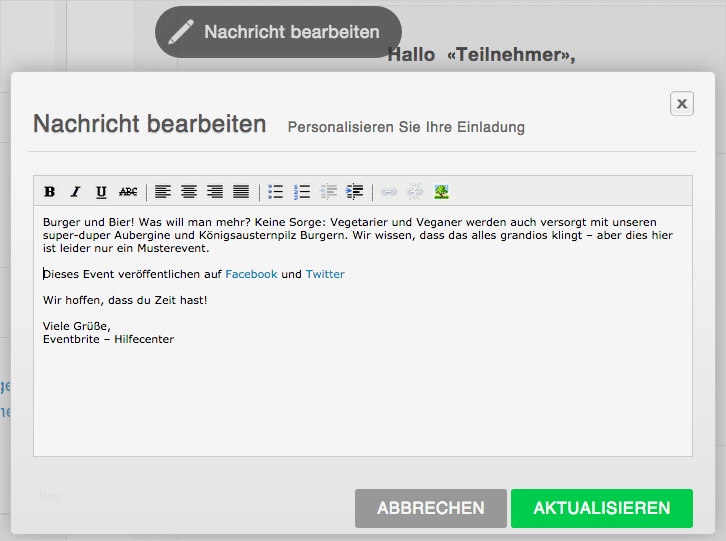726x541 pixels.
Task: Click the 'Hallo «Teilnehmer»,' greeting text
Action: (482, 55)
